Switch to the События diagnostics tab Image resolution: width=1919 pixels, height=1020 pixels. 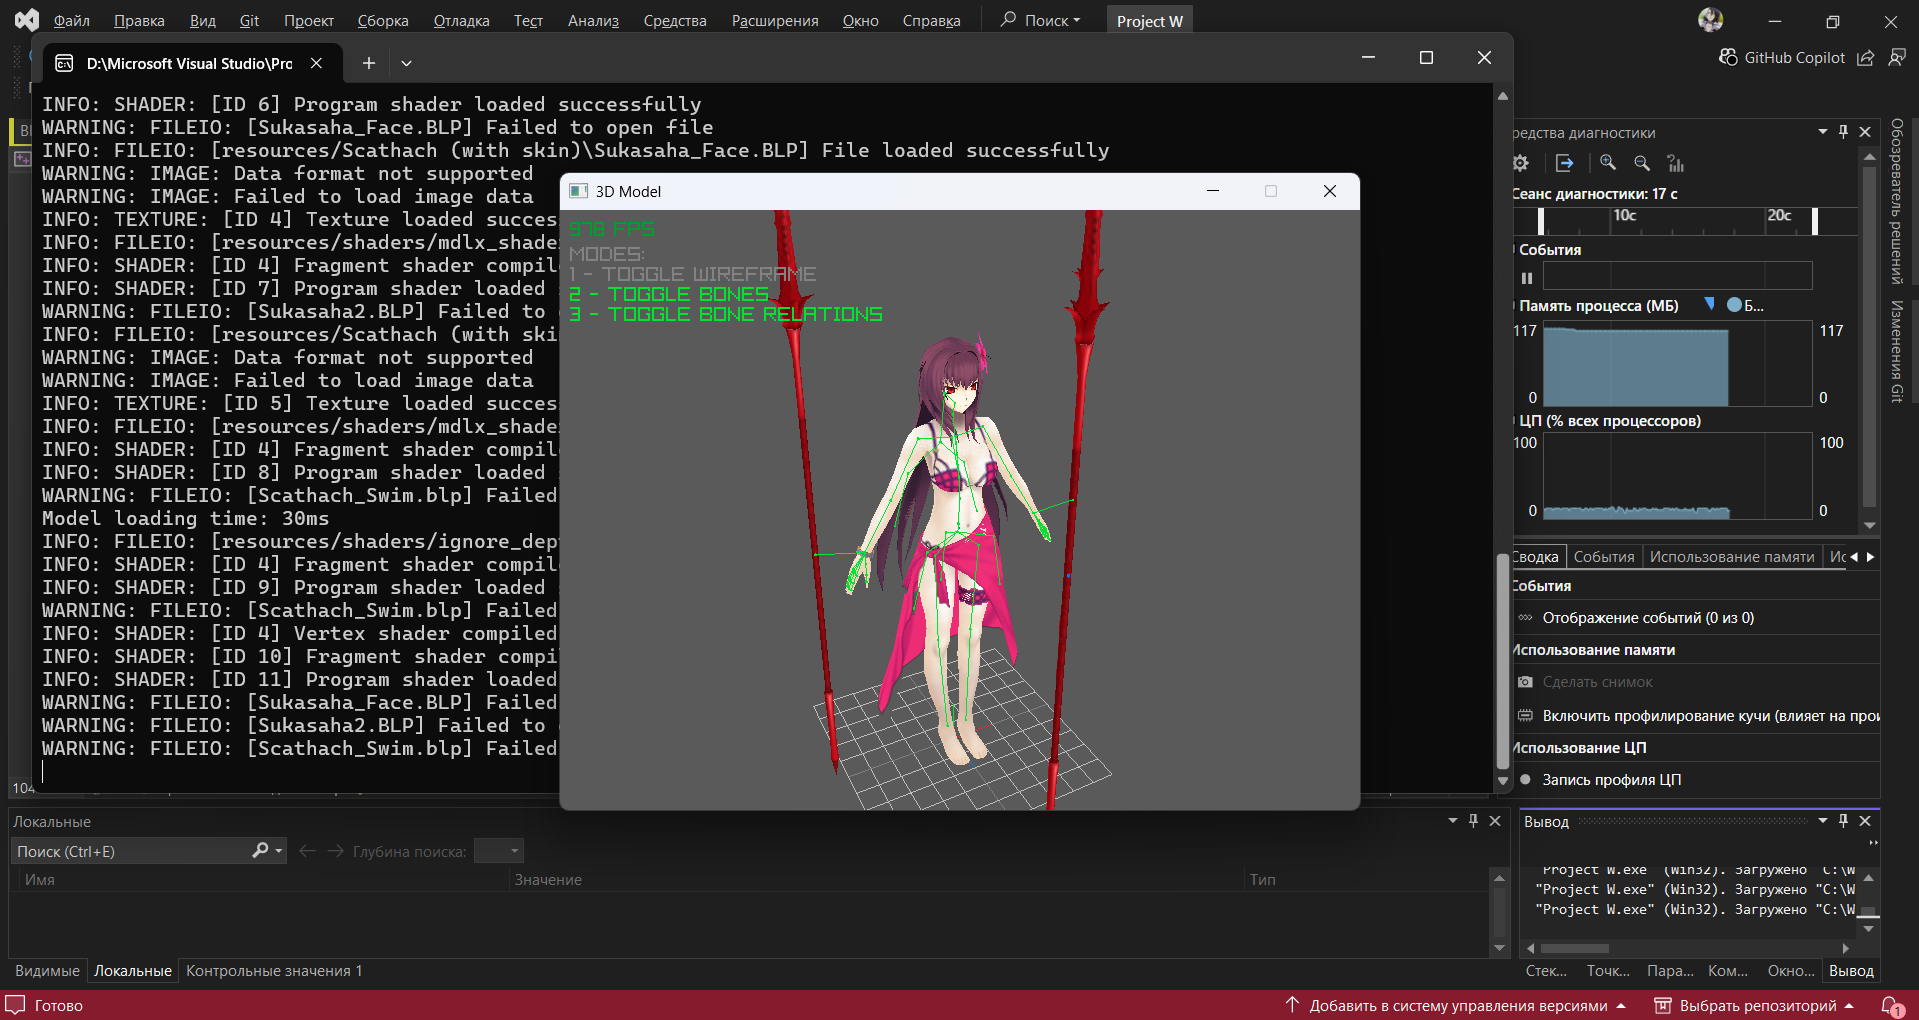(x=1604, y=557)
